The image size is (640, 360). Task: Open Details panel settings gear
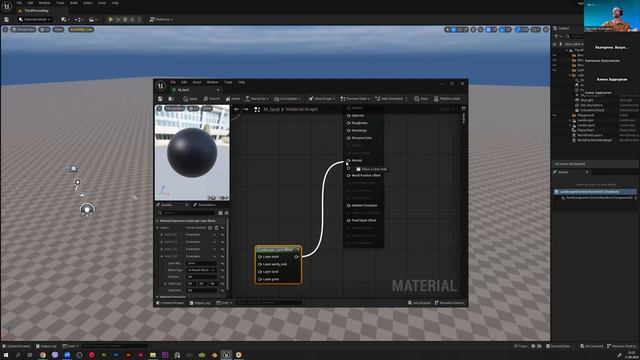227,213
